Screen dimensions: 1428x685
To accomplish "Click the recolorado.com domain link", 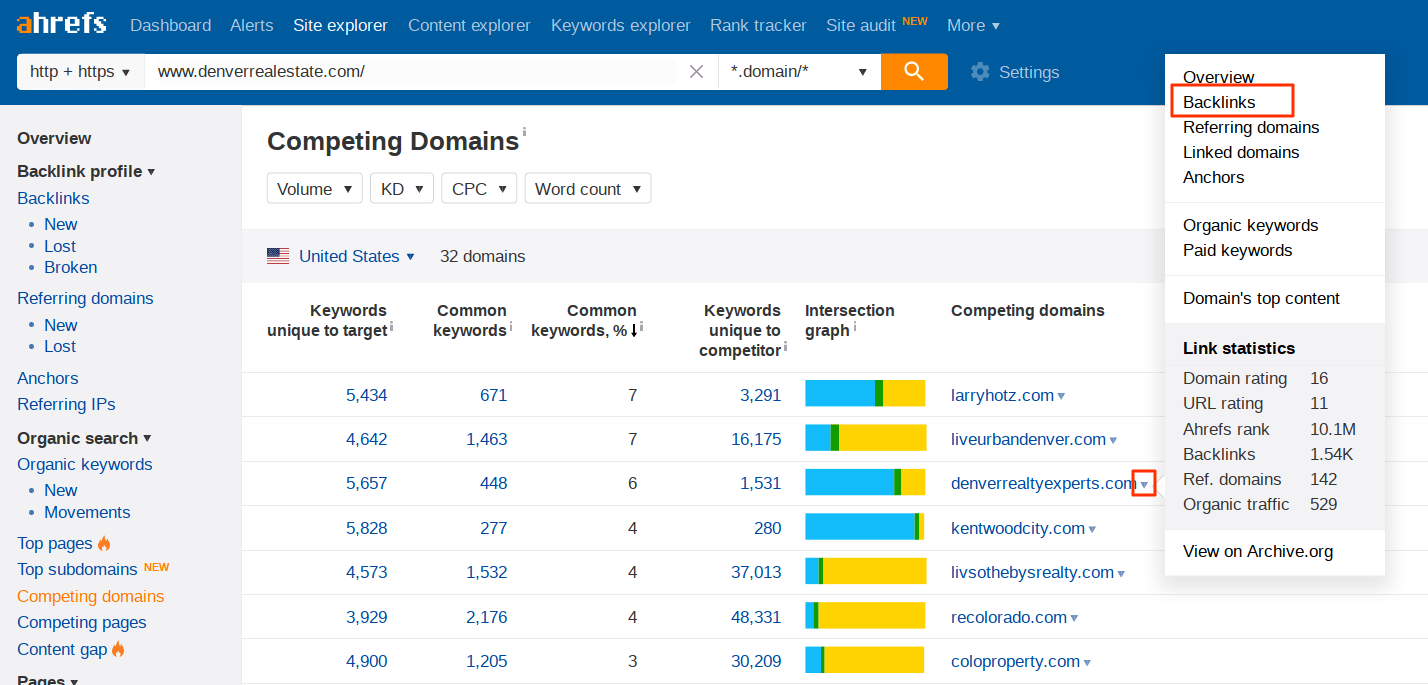I will click(x=1009, y=617).
